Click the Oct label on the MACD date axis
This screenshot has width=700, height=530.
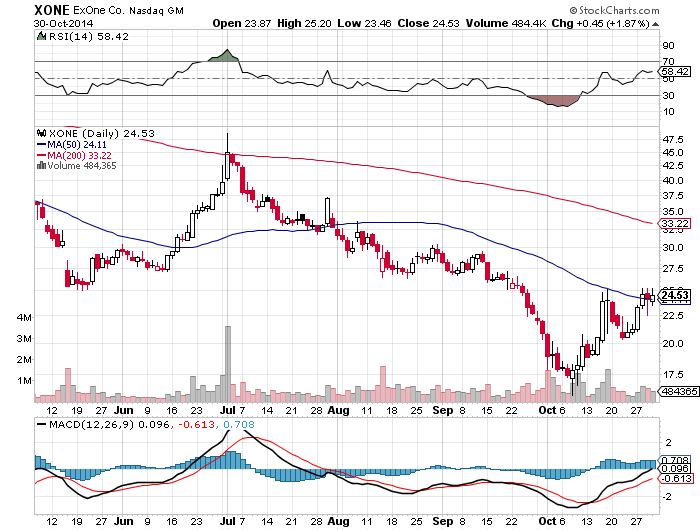(547, 521)
